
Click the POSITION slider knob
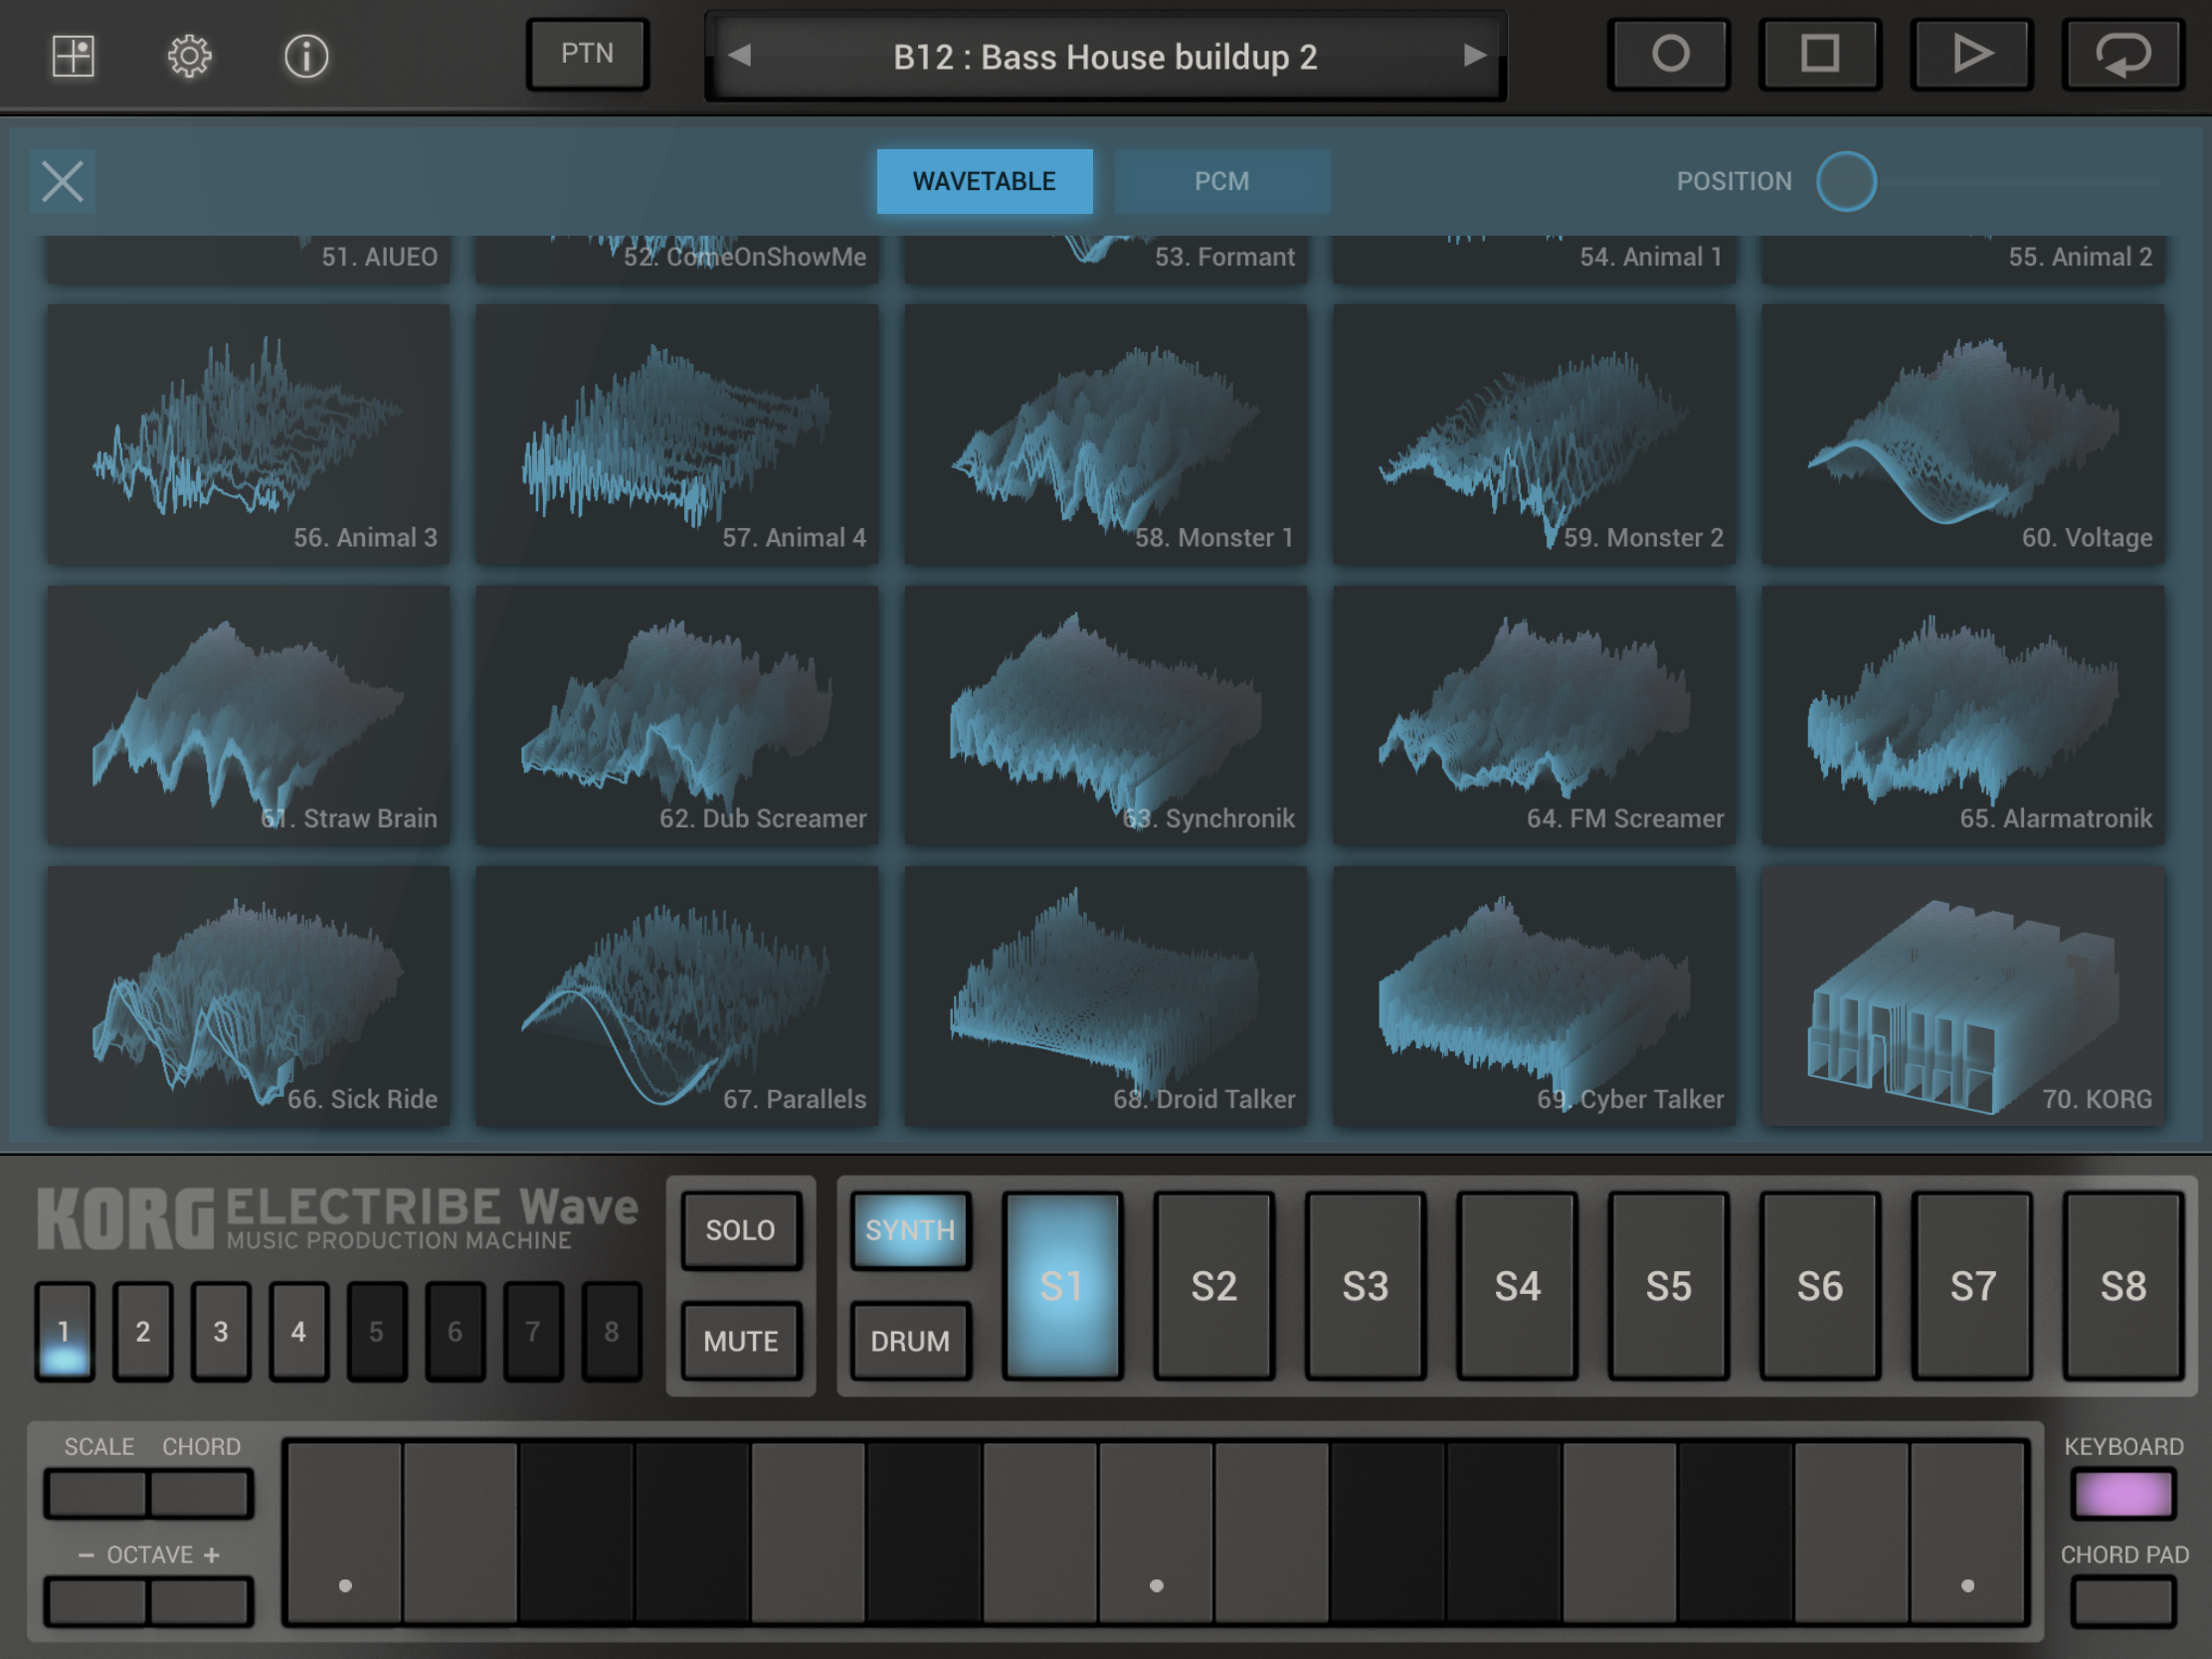tap(1846, 181)
